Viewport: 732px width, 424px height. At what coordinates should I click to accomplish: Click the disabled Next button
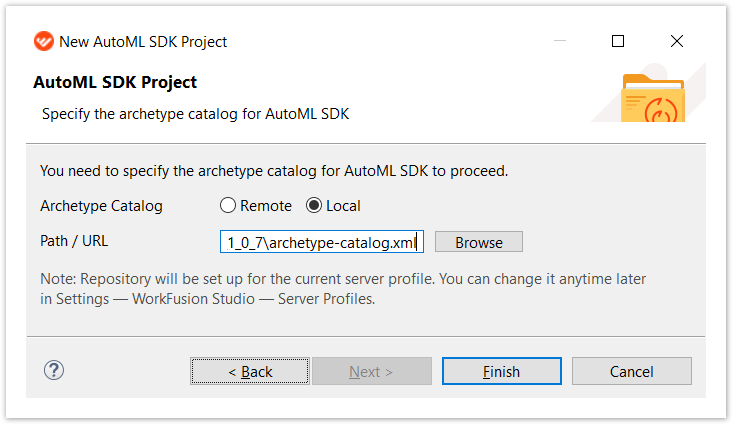tap(372, 371)
